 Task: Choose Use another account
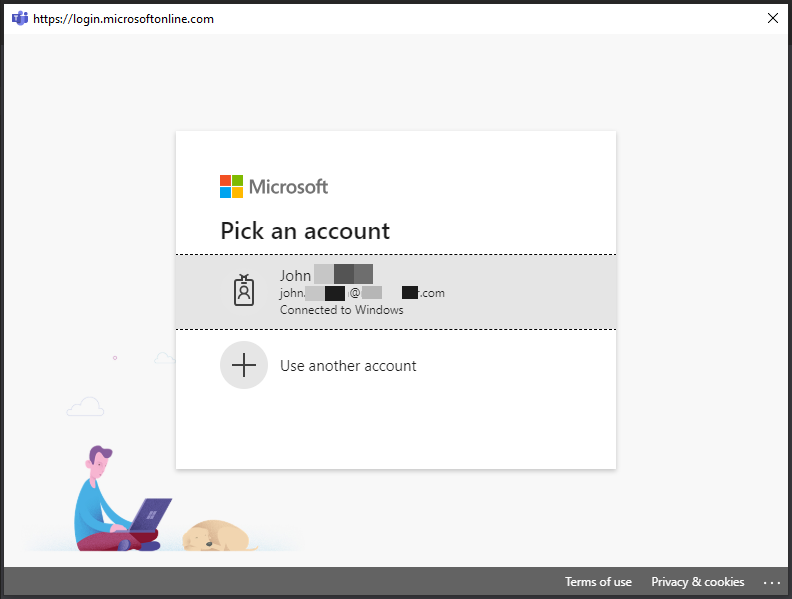395,365
